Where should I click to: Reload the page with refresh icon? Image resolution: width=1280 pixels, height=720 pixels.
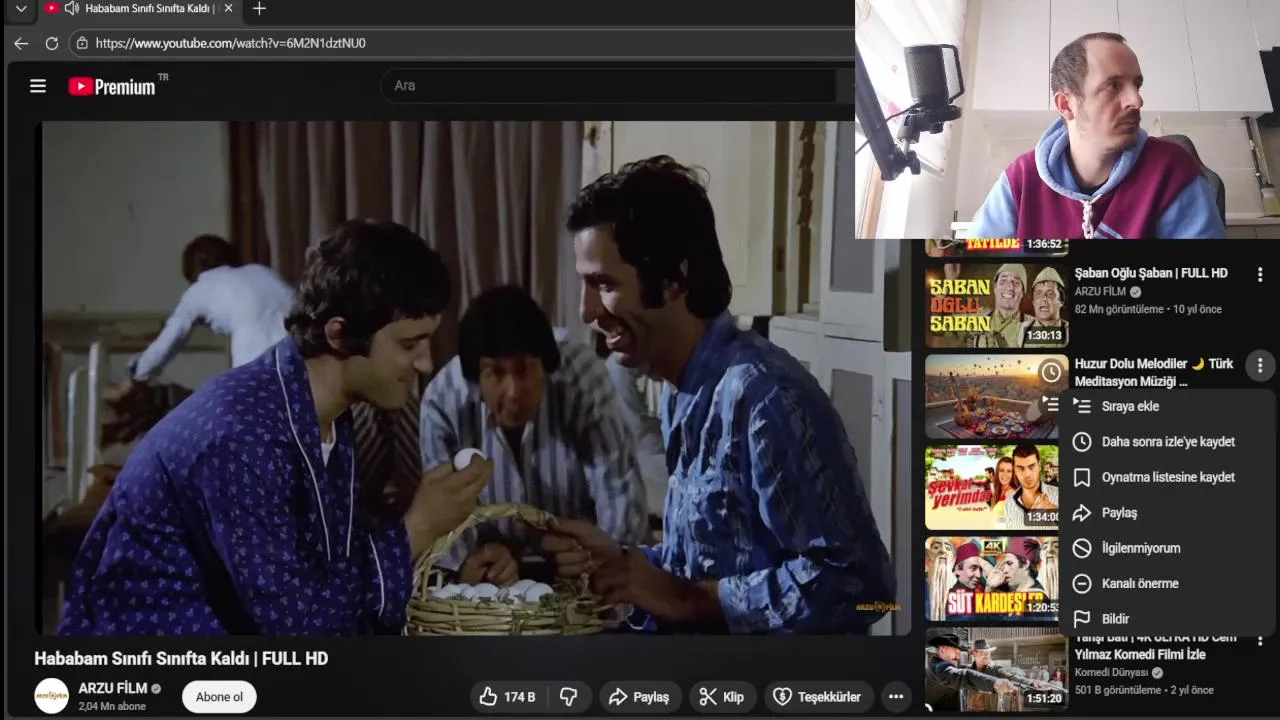pos(52,43)
